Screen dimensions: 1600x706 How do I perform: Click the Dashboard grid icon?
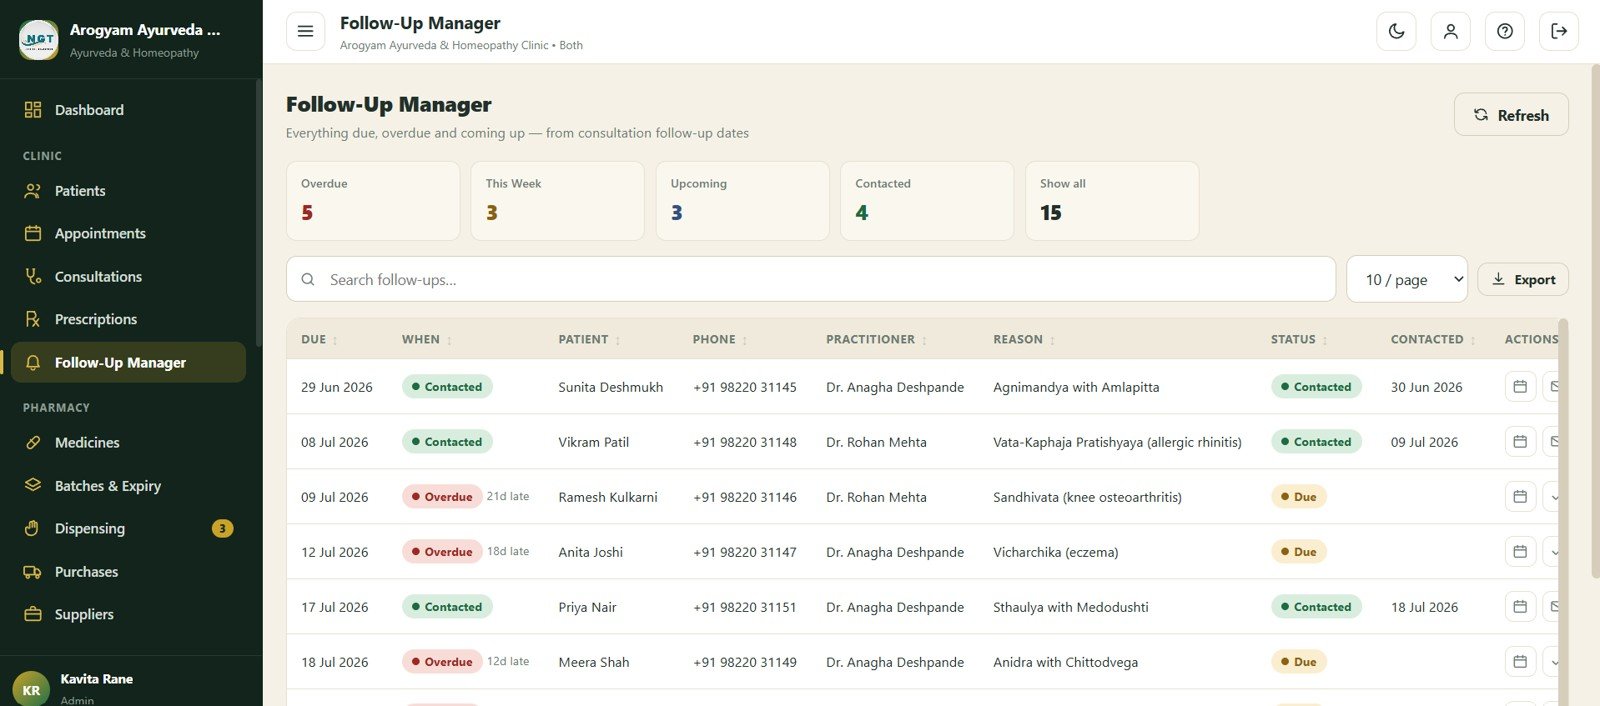tap(33, 110)
